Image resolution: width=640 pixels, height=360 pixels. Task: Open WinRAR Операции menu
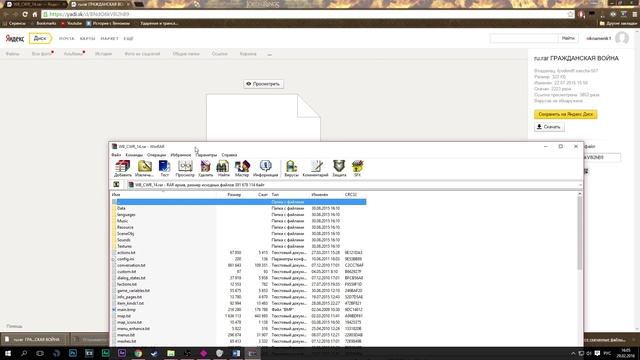pyautogui.click(x=157, y=155)
